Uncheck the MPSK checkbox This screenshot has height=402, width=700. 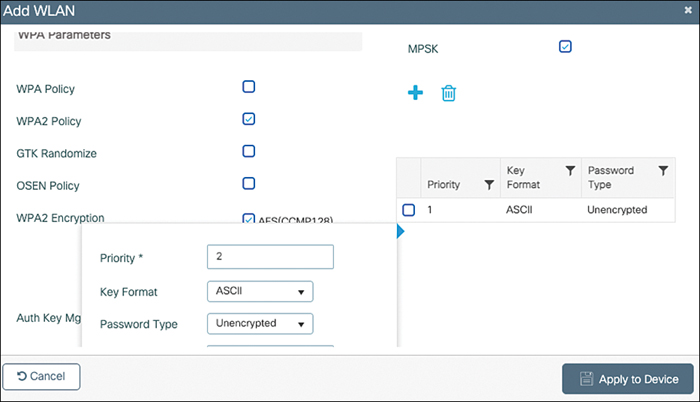pos(565,46)
